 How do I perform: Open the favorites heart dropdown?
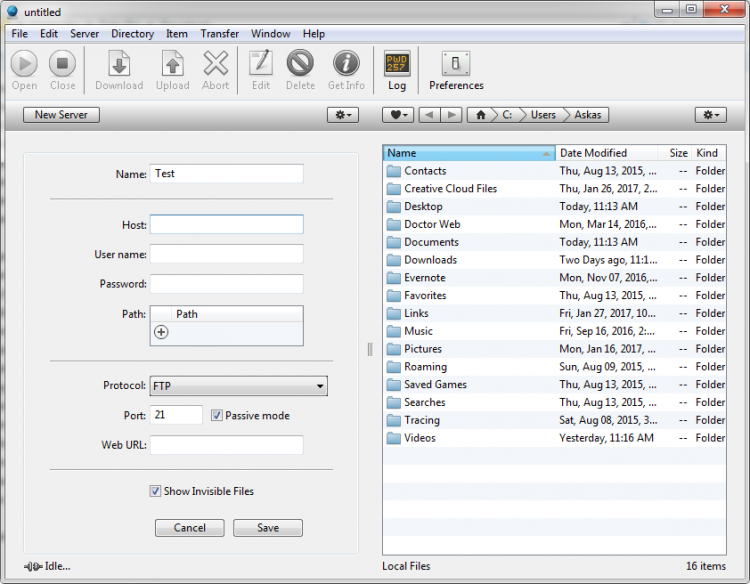(x=398, y=115)
